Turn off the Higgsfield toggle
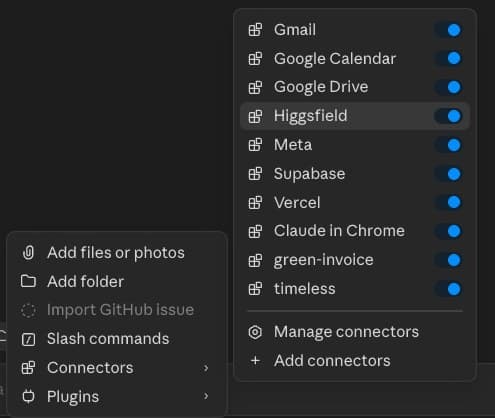 click(x=448, y=116)
